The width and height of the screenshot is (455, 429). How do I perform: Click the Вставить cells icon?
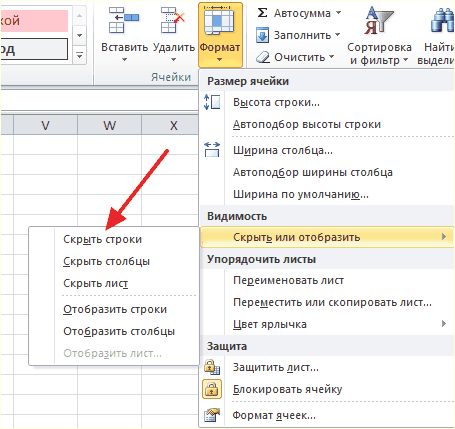pos(123,21)
